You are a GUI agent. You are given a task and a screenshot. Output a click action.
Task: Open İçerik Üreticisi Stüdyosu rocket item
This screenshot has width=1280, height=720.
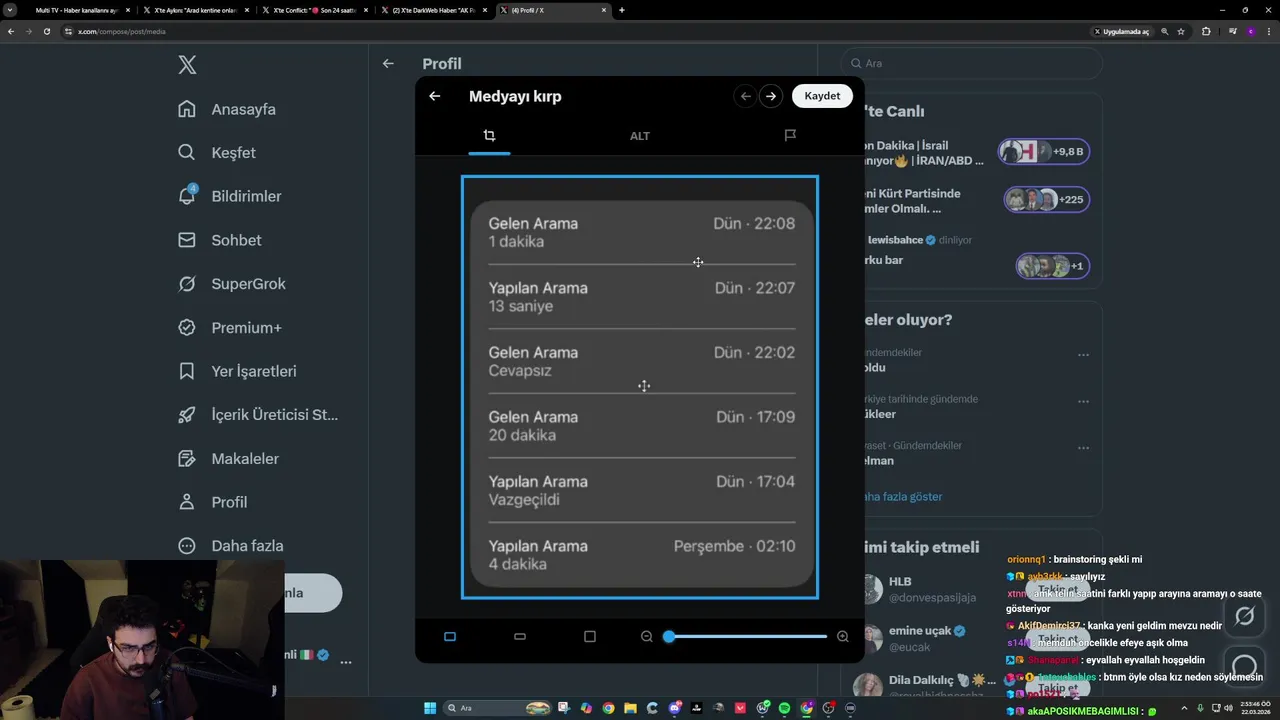[257, 415]
